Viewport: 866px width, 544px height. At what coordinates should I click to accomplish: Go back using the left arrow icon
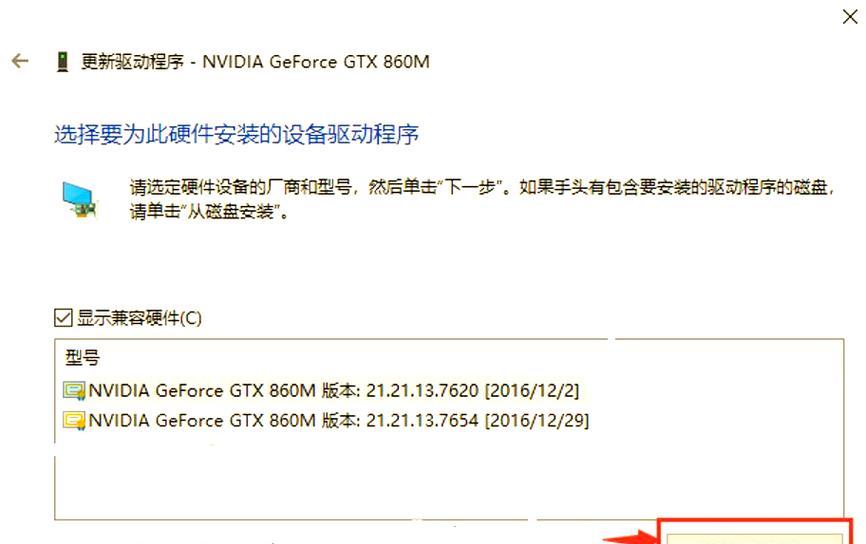[x=20, y=61]
